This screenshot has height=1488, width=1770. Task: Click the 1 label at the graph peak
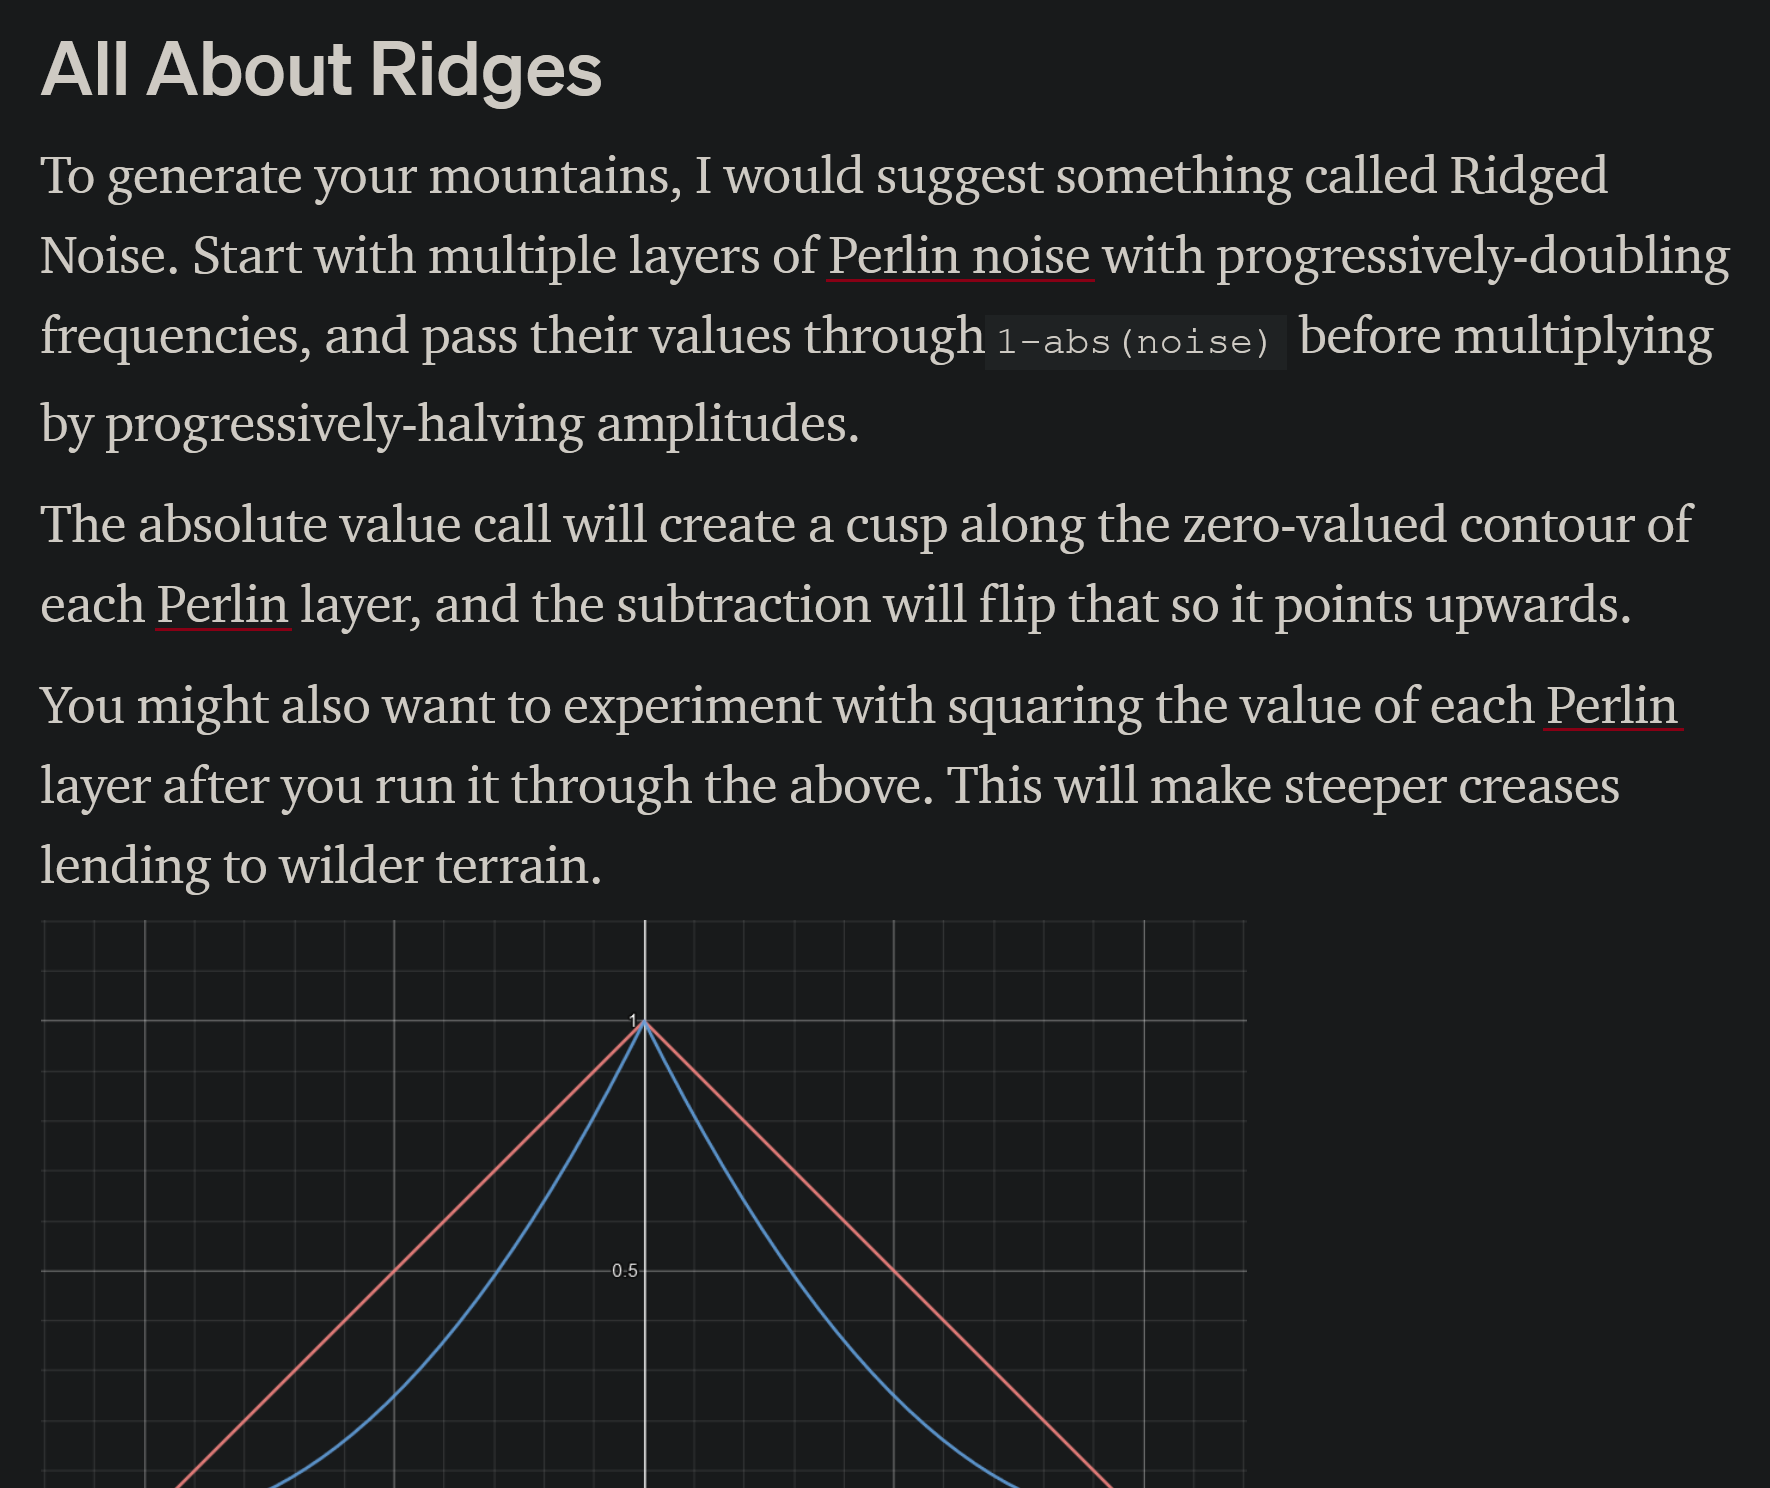pyautogui.click(x=632, y=1020)
